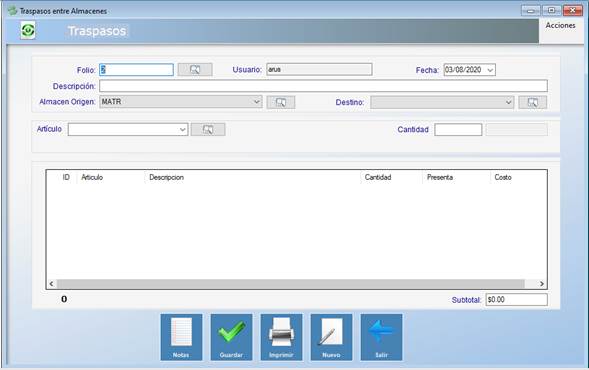Click the Notas notepad button

[181, 337]
